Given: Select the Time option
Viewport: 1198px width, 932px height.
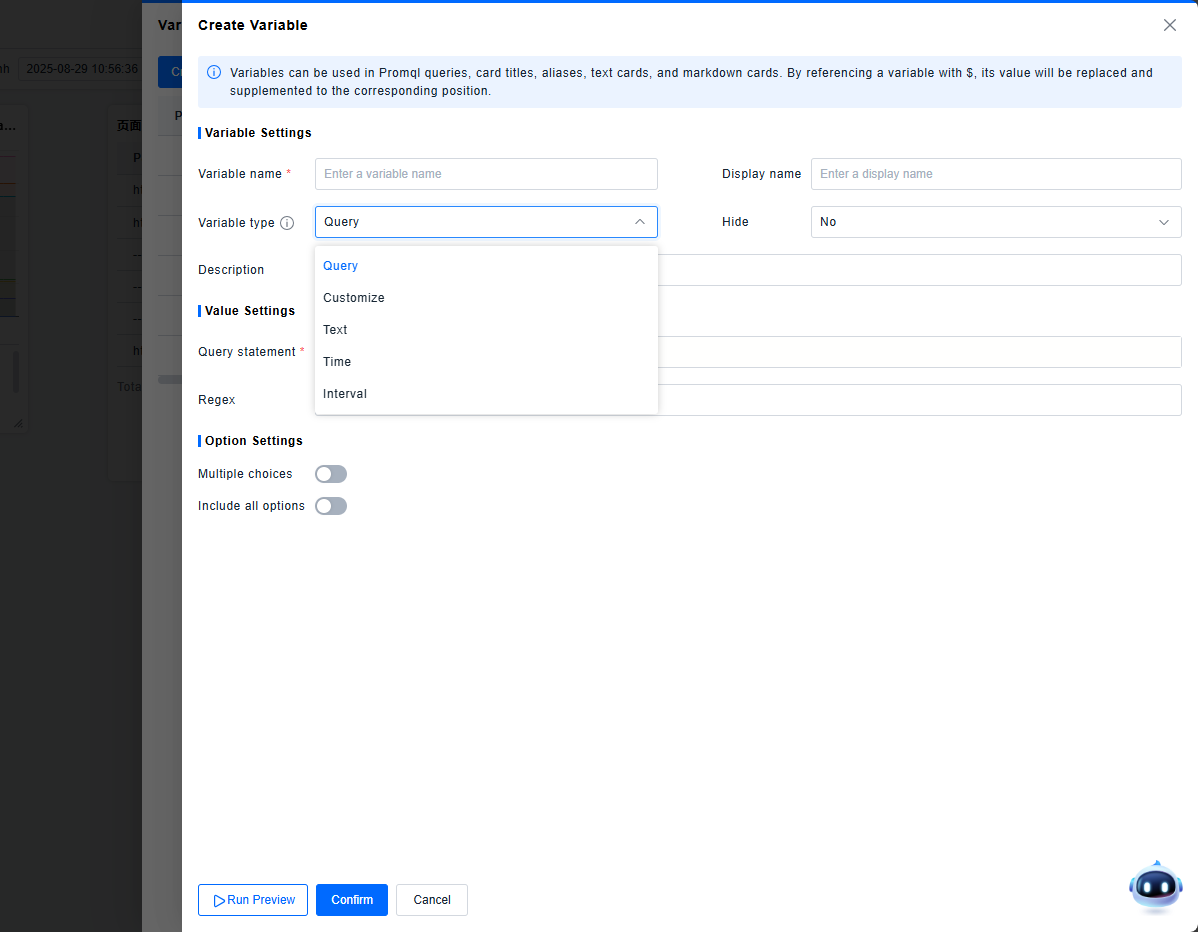Looking at the screenshot, I should point(337,362).
